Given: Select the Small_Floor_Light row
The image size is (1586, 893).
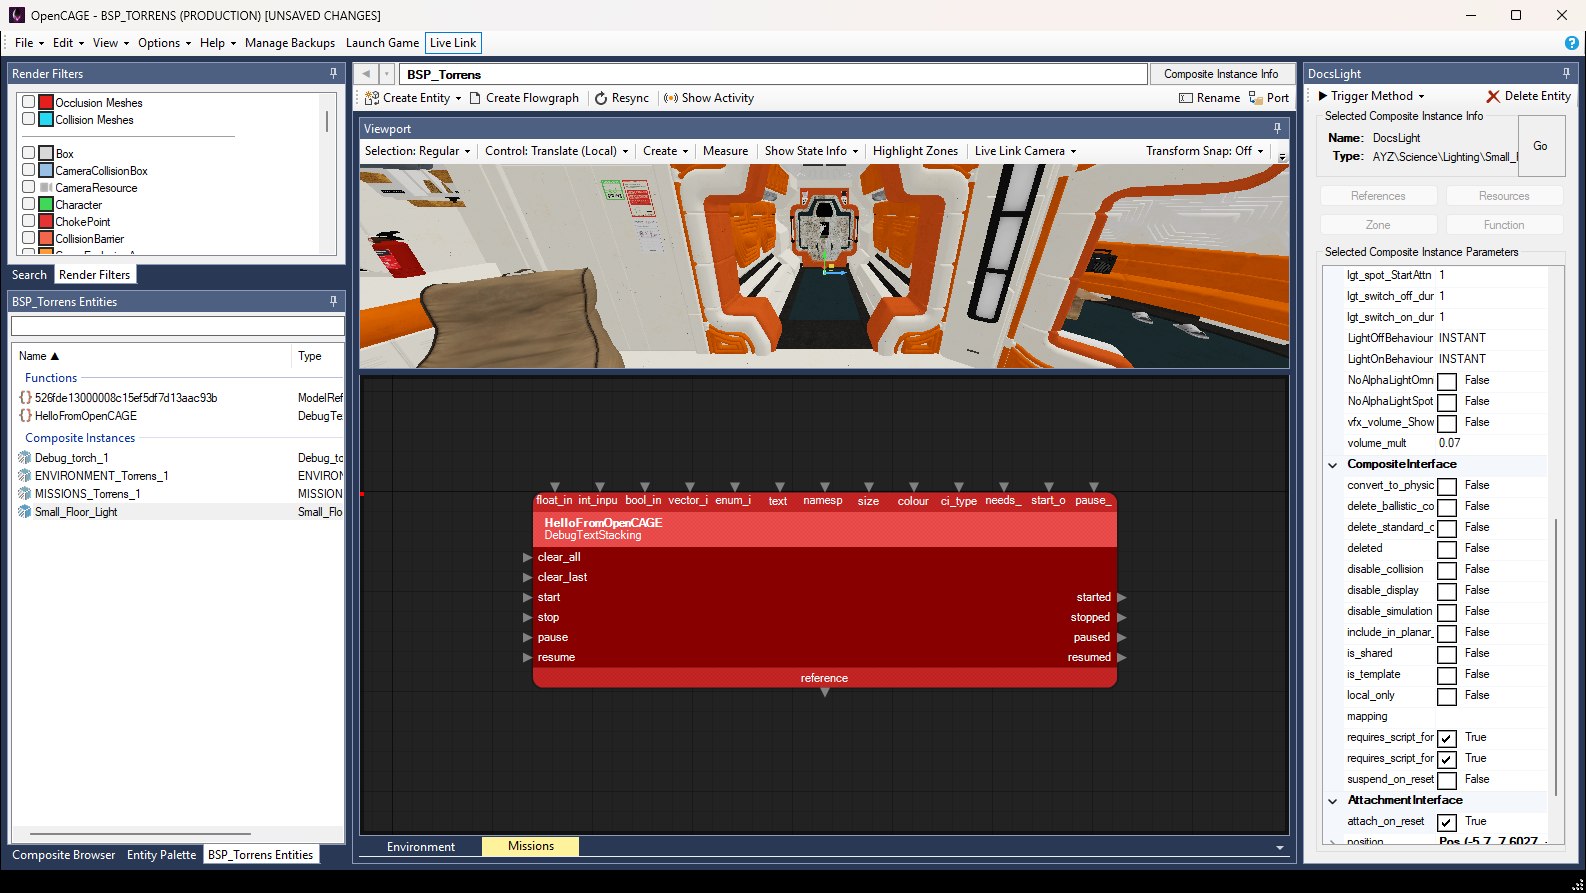Looking at the screenshot, I should pyautogui.click(x=180, y=512).
